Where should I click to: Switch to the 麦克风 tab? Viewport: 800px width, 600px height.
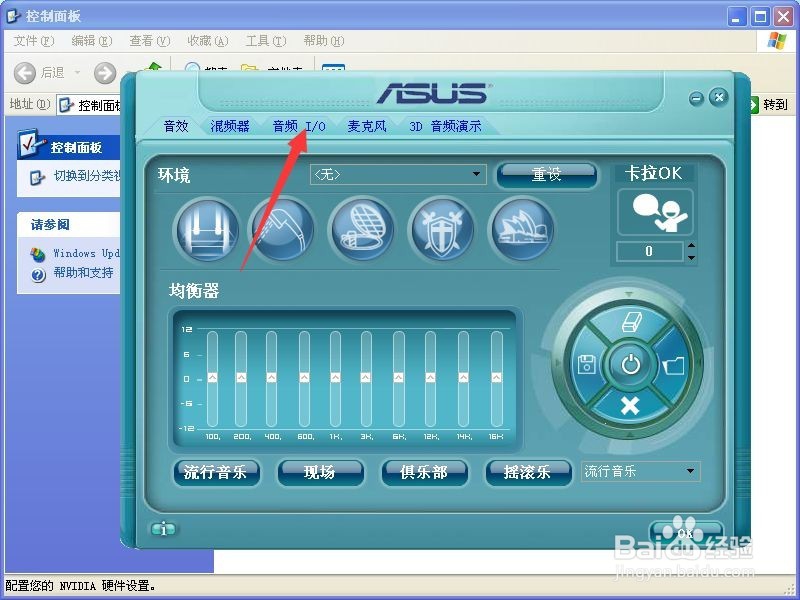pos(367,126)
